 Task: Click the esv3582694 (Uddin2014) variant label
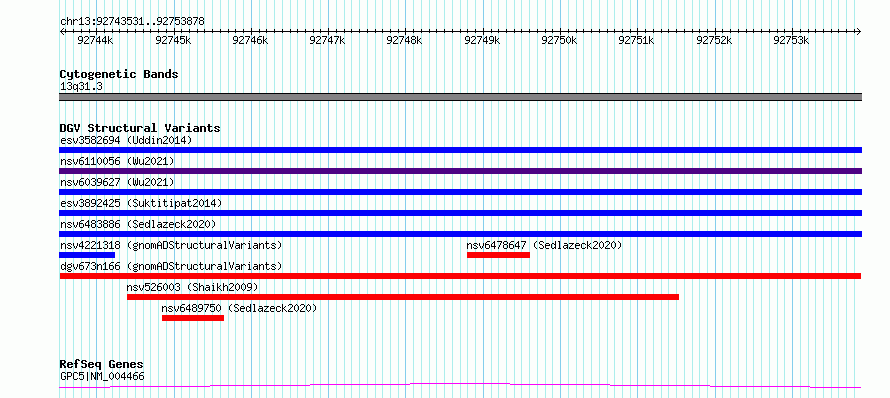point(126,140)
